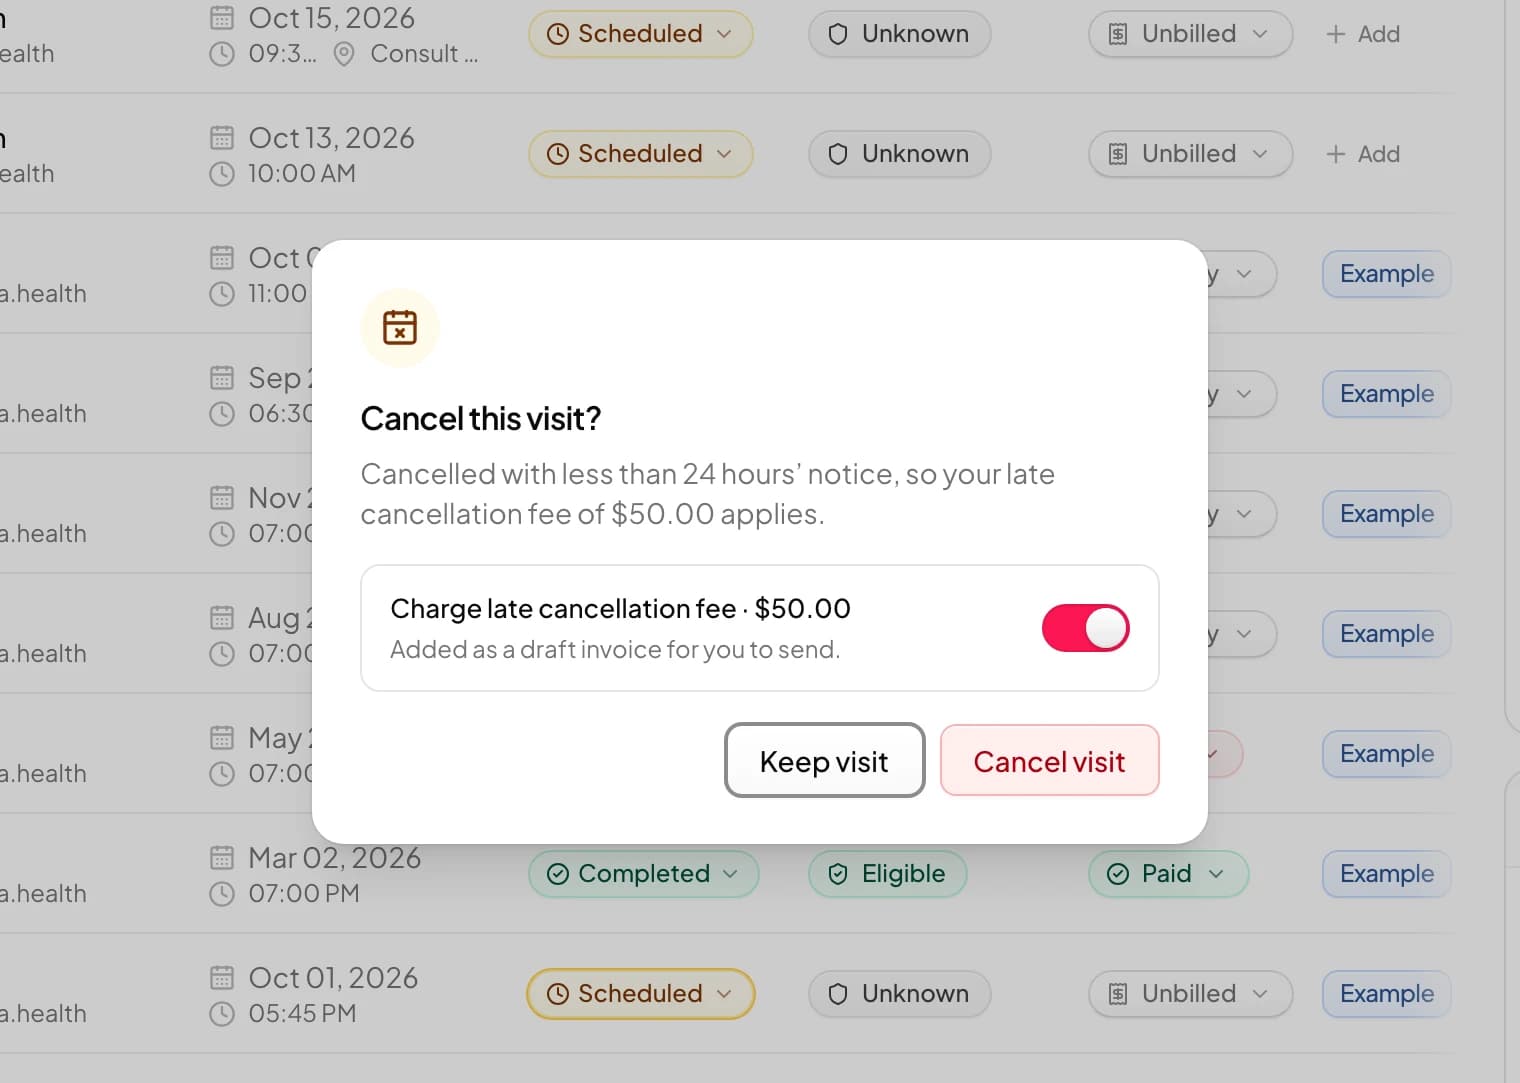Click the Example tag on Oct 01 row

point(1386,994)
